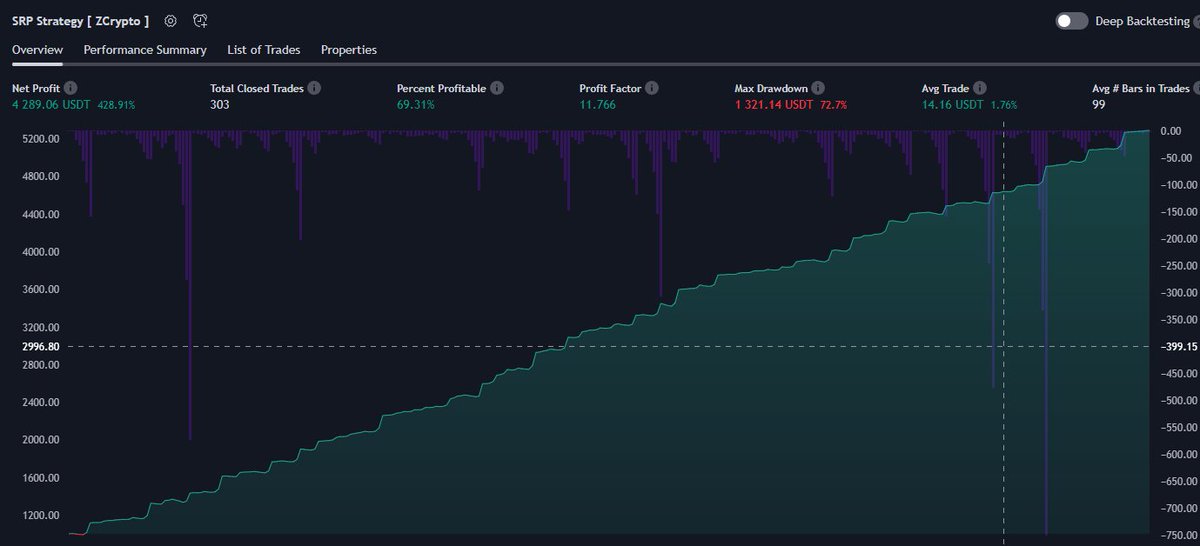Show info for Avg # Bars in Trades
Image resolution: width=1200 pixels, height=546 pixels.
1199,88
